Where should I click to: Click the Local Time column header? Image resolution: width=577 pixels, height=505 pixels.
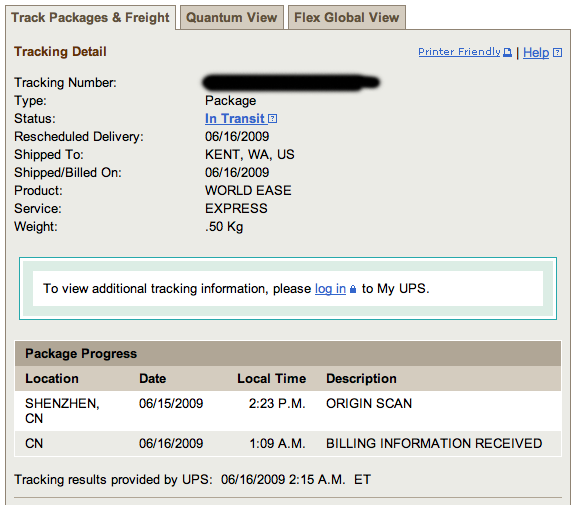[x=272, y=378]
